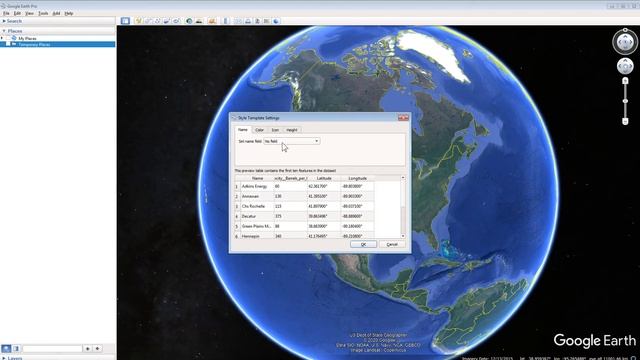
Task: Select the Name tab in dialog
Action: 243,129
